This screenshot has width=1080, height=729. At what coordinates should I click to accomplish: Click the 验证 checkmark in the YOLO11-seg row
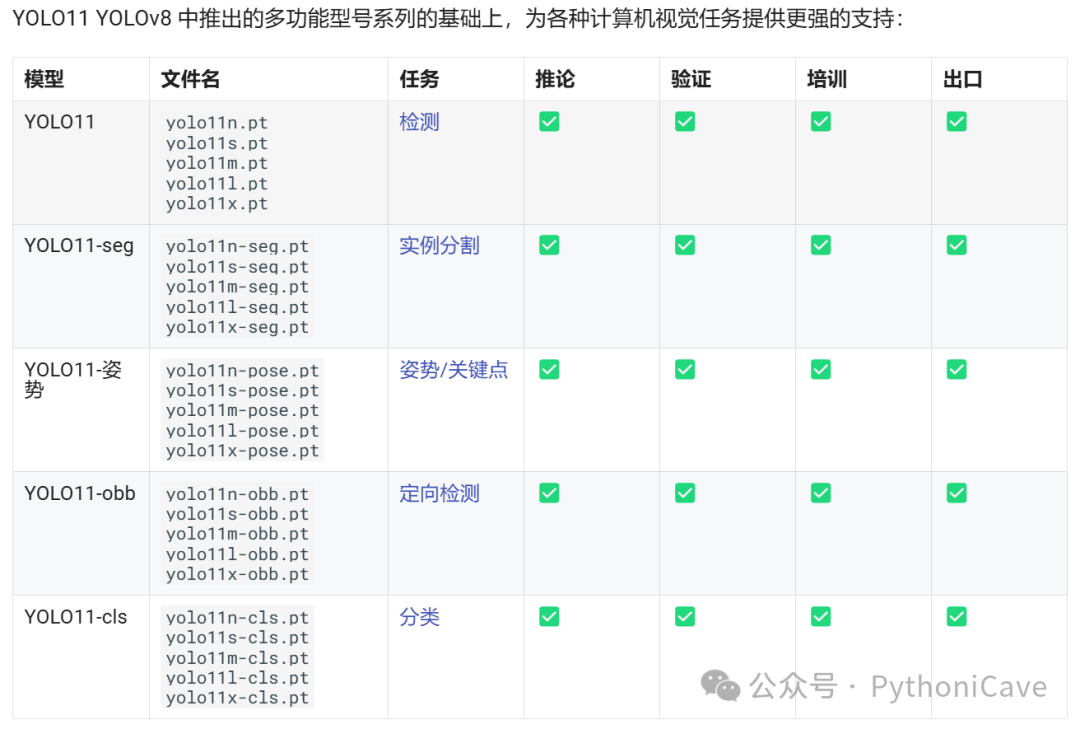[x=685, y=245]
